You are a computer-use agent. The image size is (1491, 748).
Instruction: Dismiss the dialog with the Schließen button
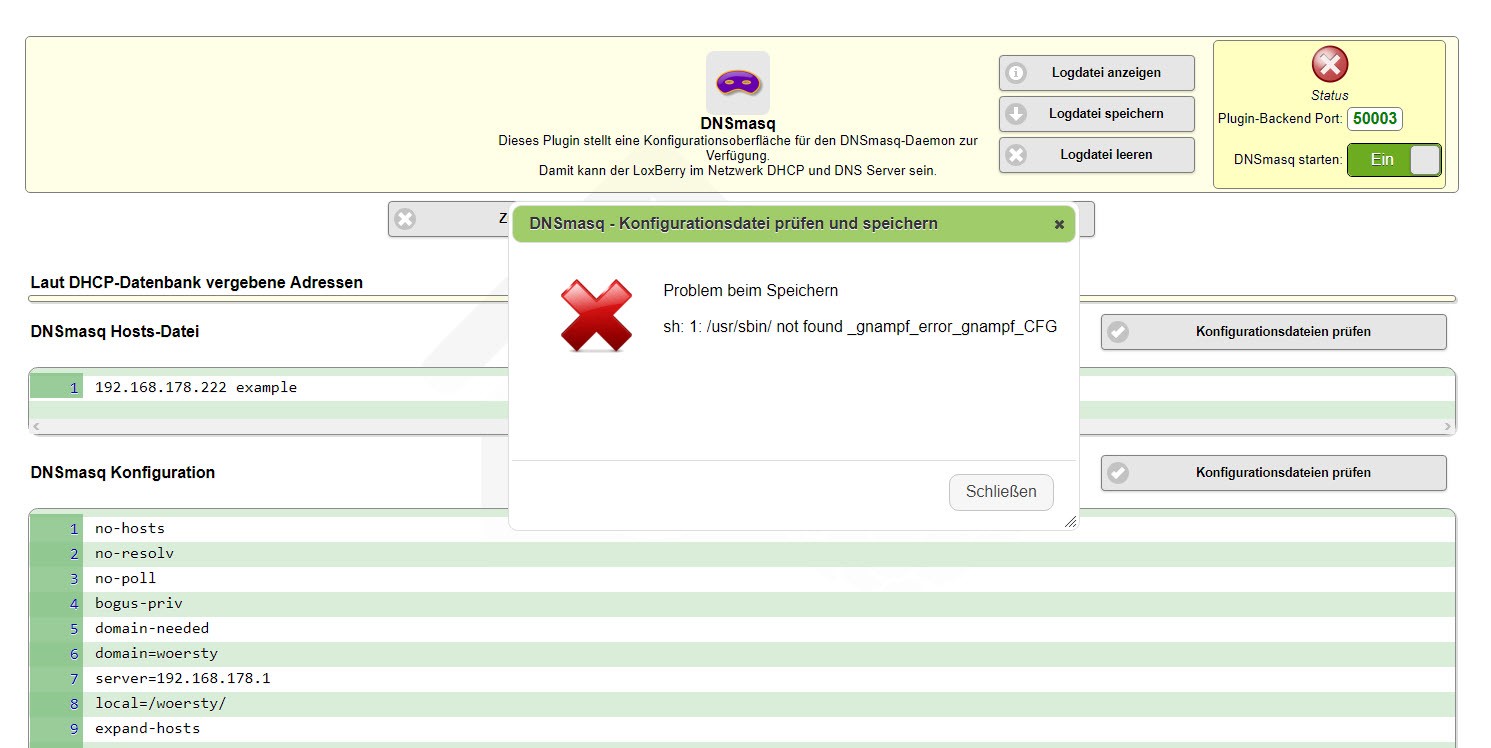click(1001, 492)
